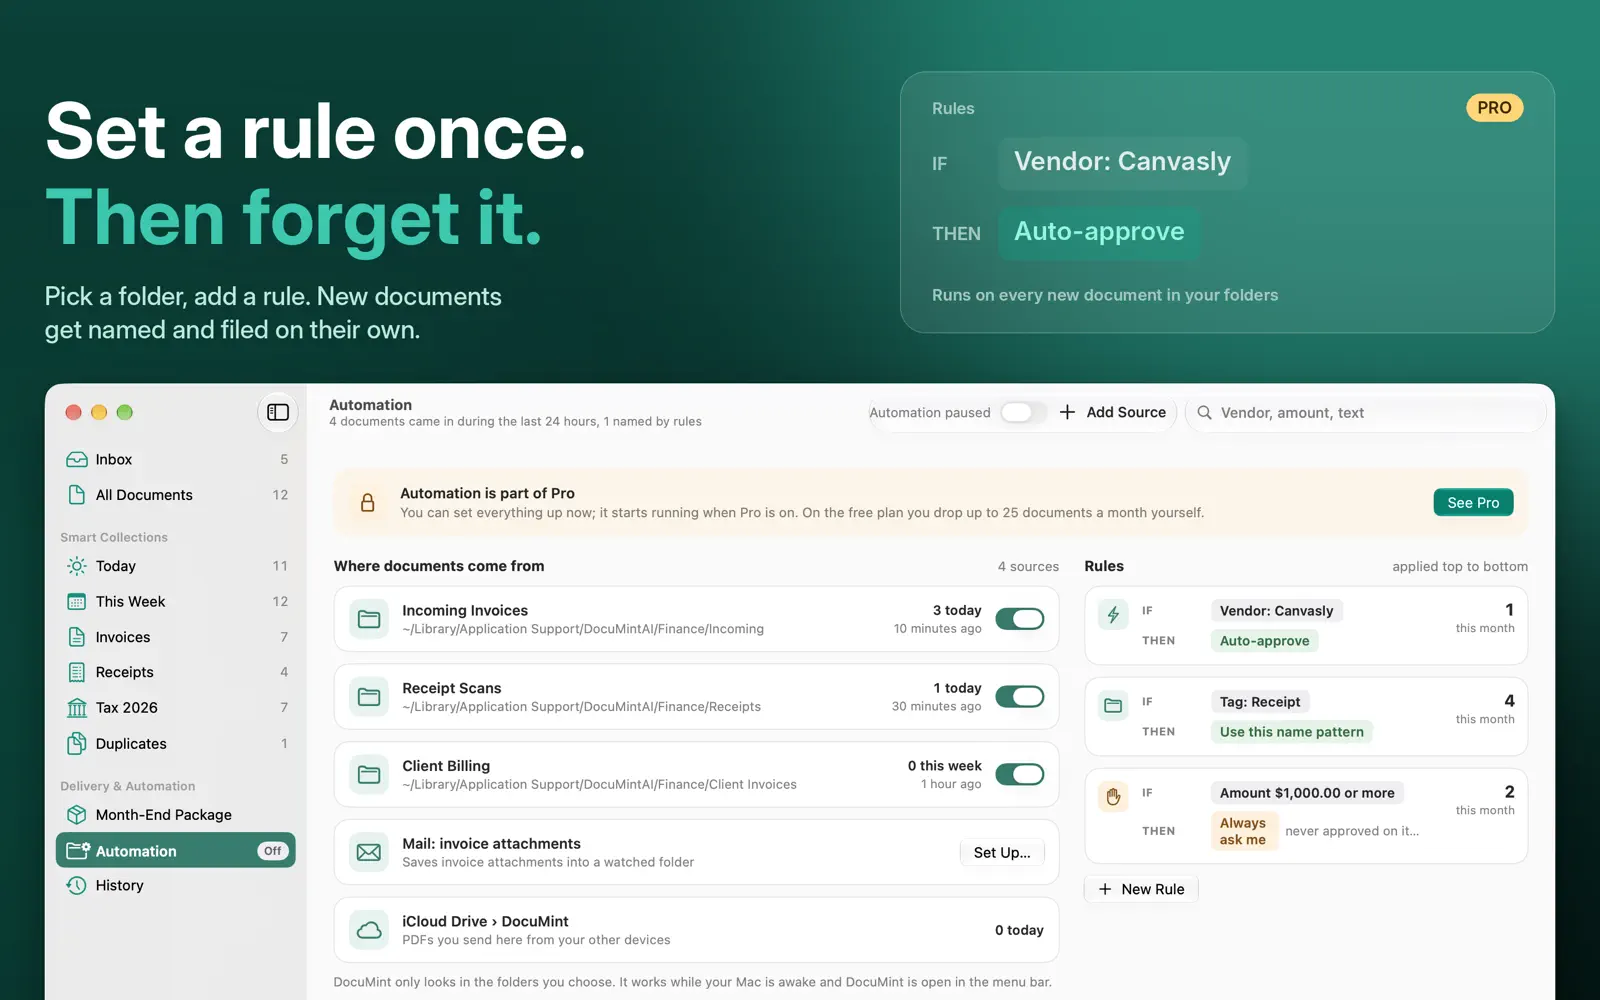Toggle the Automation paused switch

(1022, 413)
